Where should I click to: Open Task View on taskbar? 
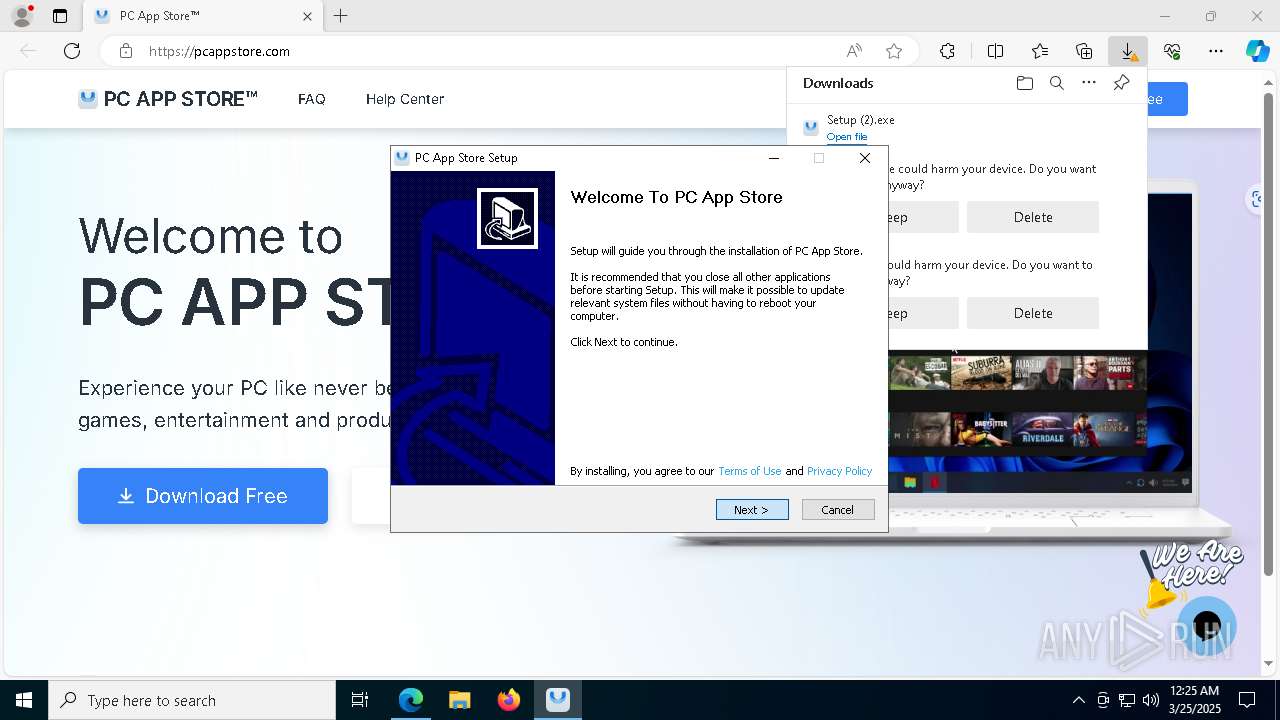[x=360, y=700]
